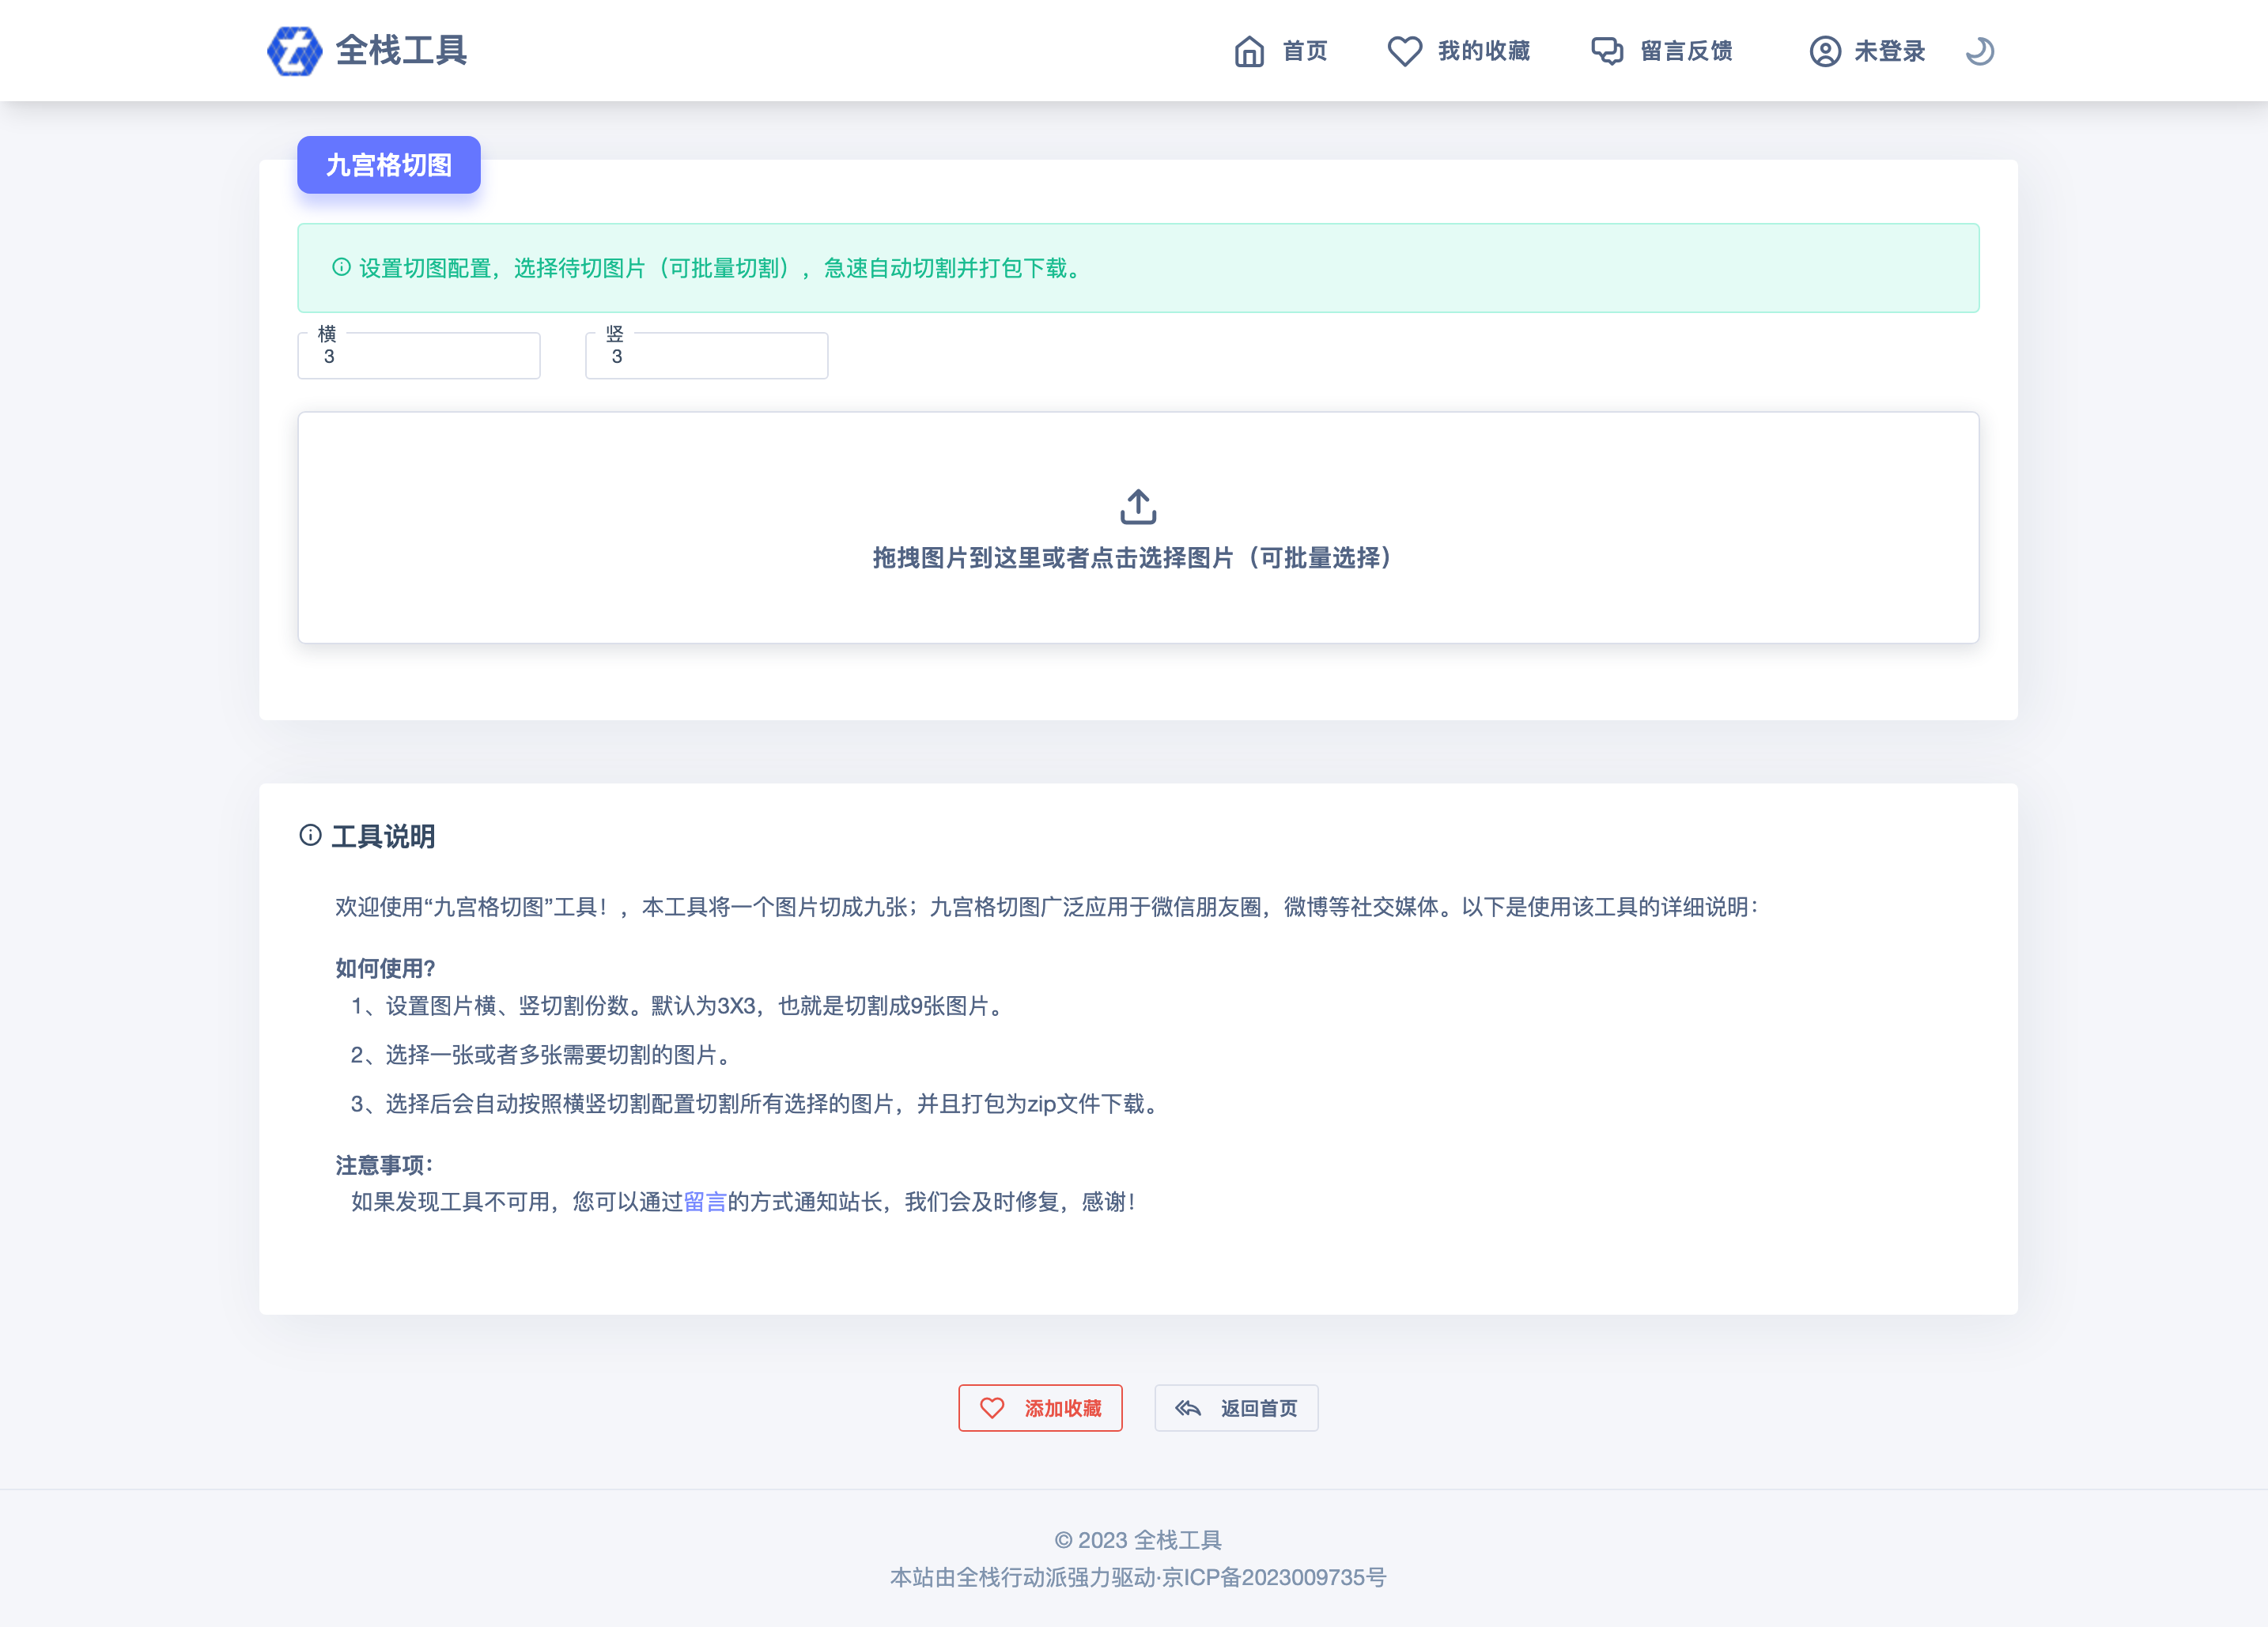This screenshot has width=2268, height=1627.
Task: Click the home icon in navigation
Action: [1249, 51]
